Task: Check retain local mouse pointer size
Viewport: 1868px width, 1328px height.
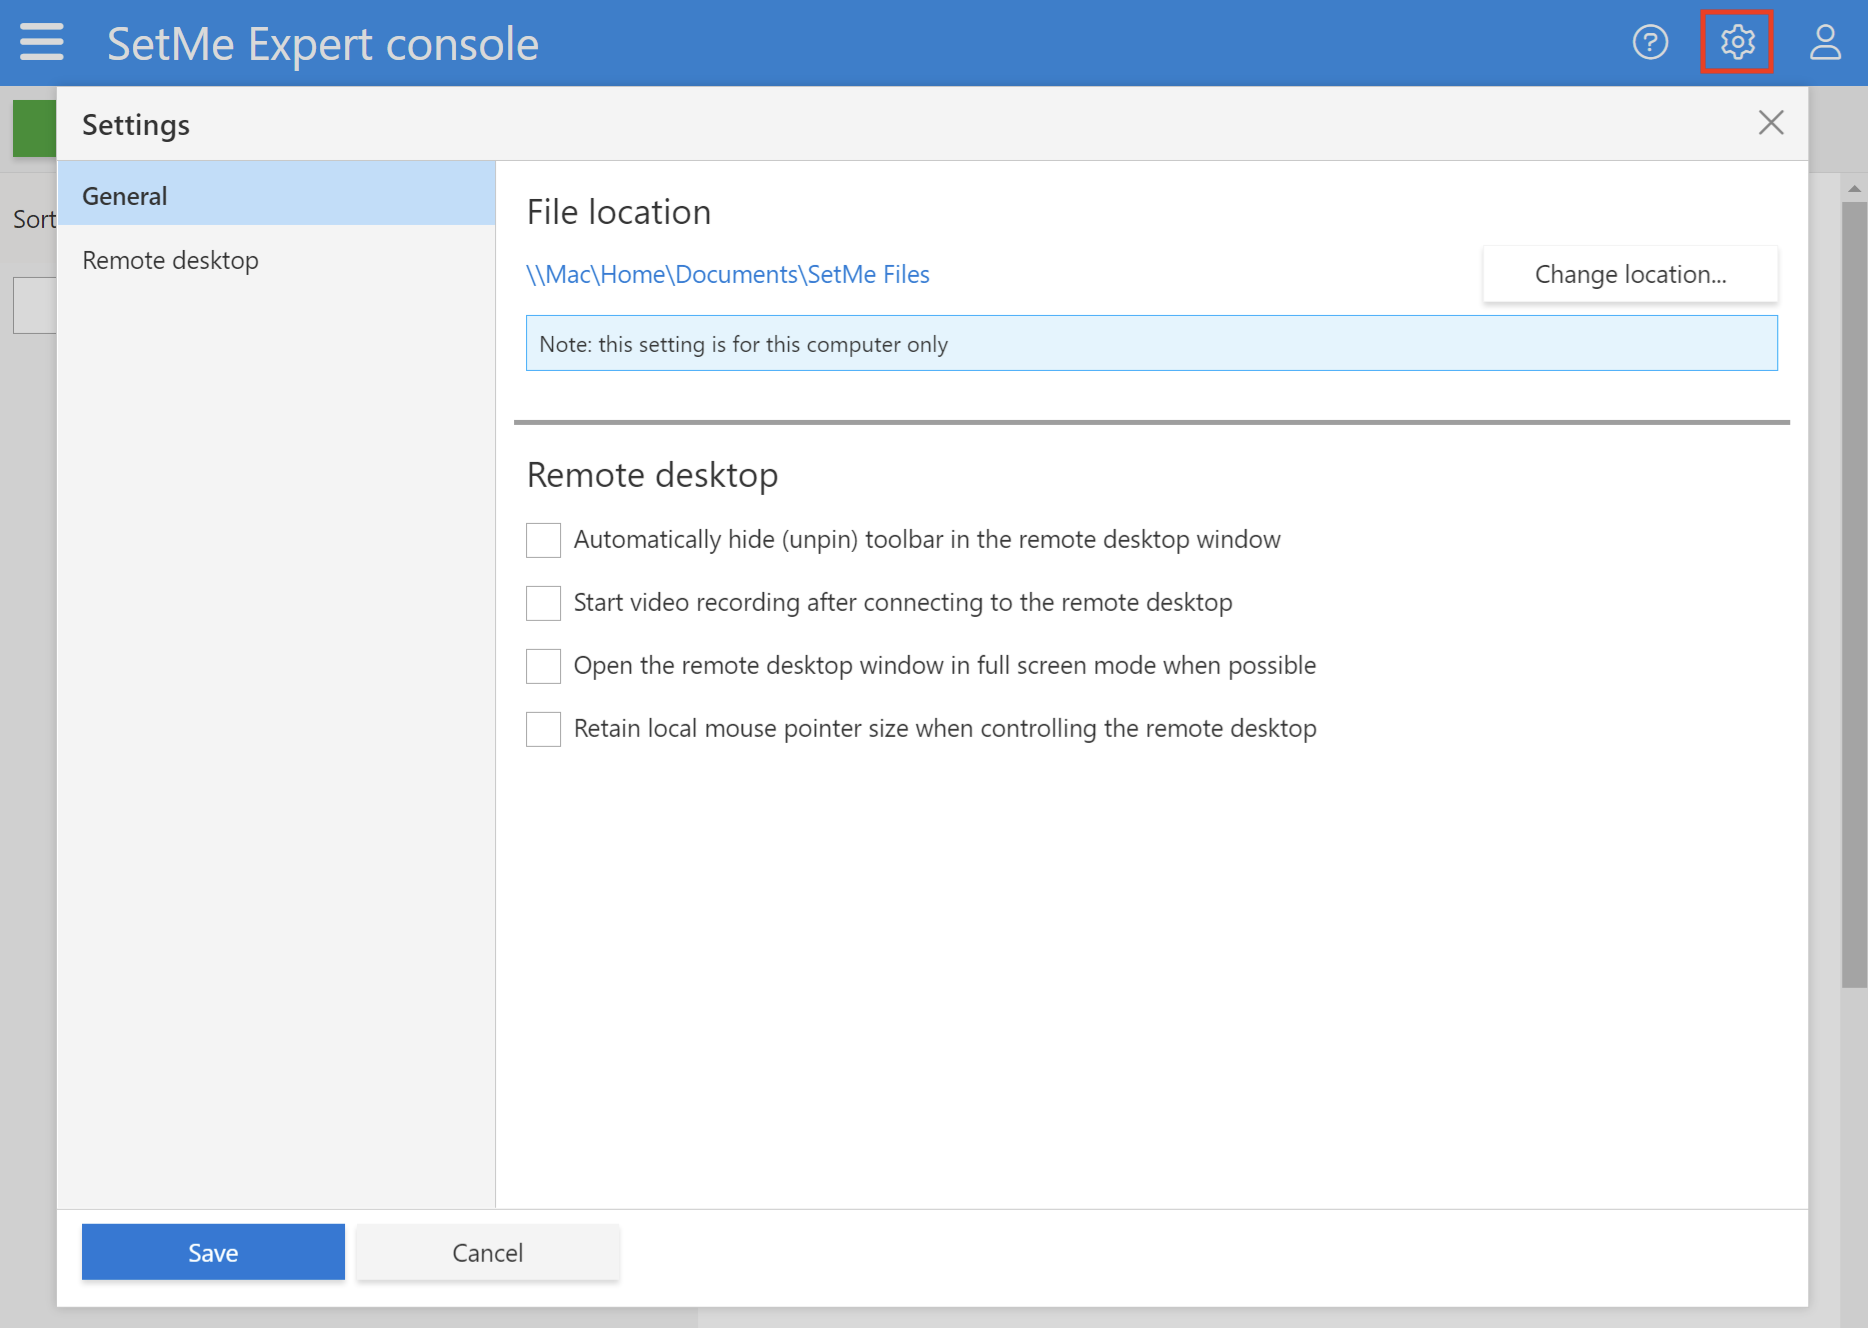Action: pos(542,728)
